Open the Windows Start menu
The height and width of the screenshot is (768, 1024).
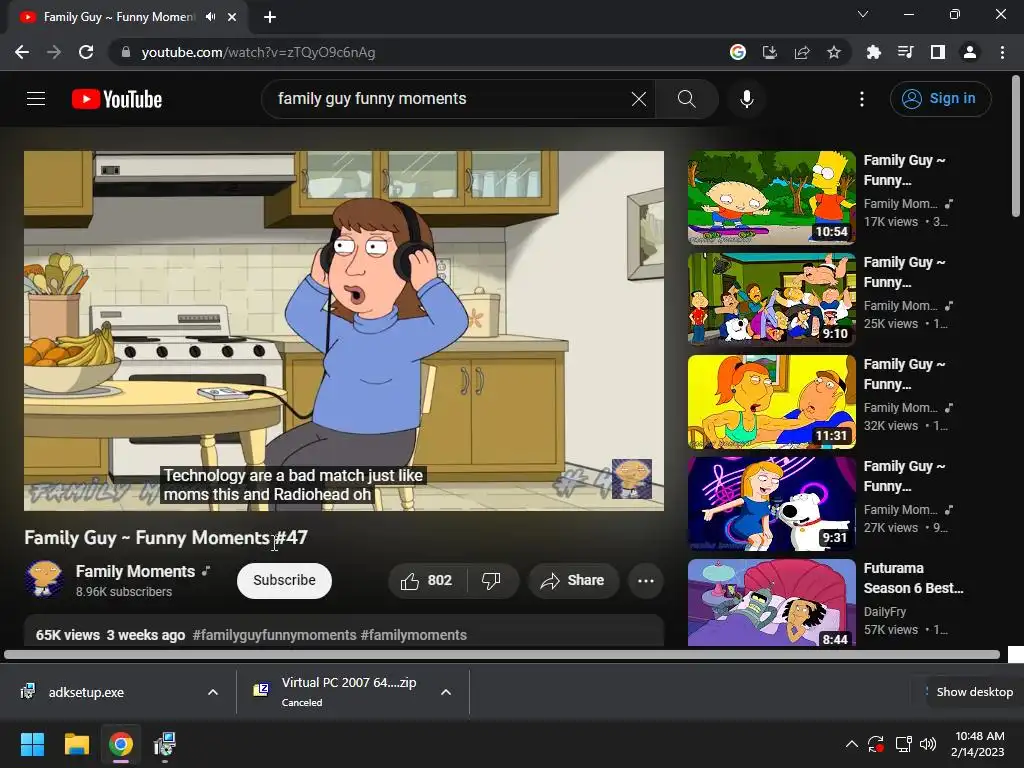tap(32, 744)
